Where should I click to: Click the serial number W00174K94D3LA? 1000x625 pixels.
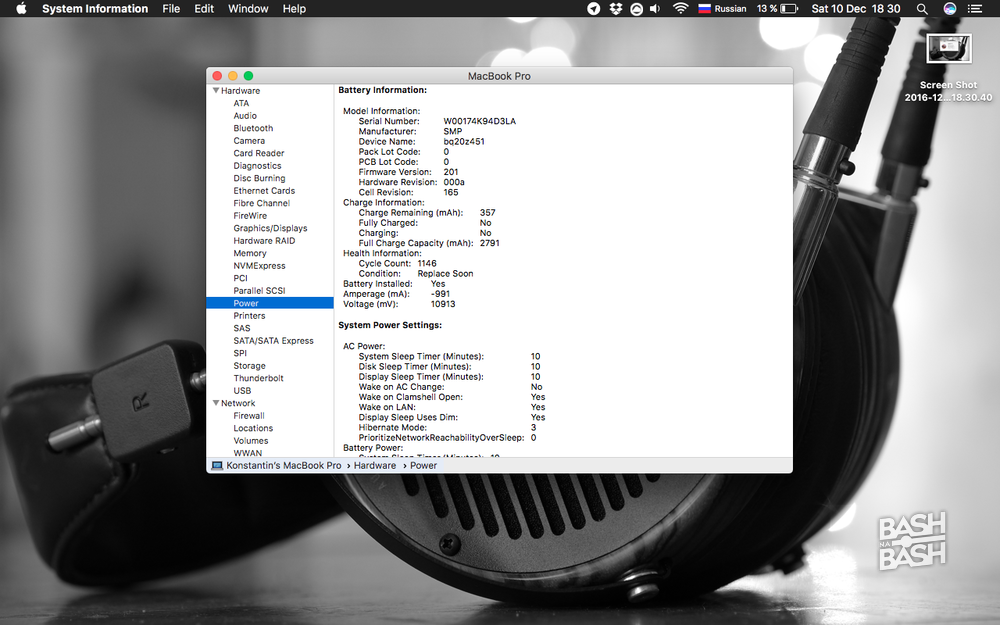tap(480, 121)
